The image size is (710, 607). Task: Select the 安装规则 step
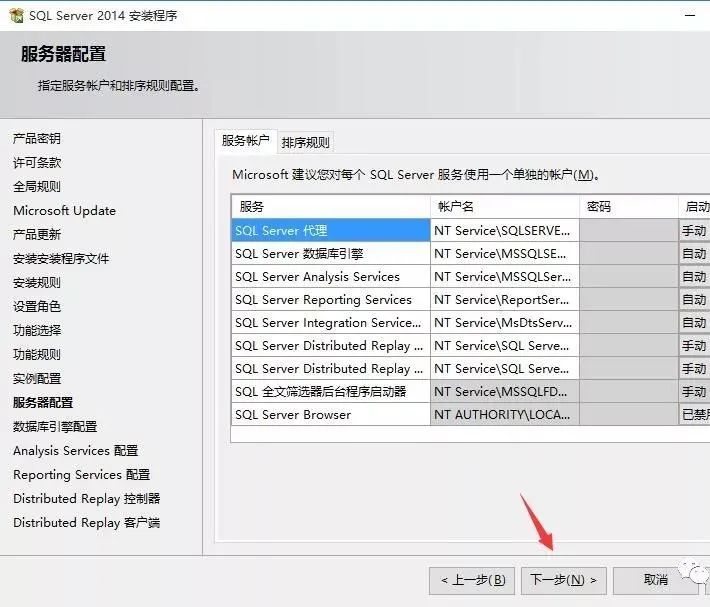coord(37,282)
